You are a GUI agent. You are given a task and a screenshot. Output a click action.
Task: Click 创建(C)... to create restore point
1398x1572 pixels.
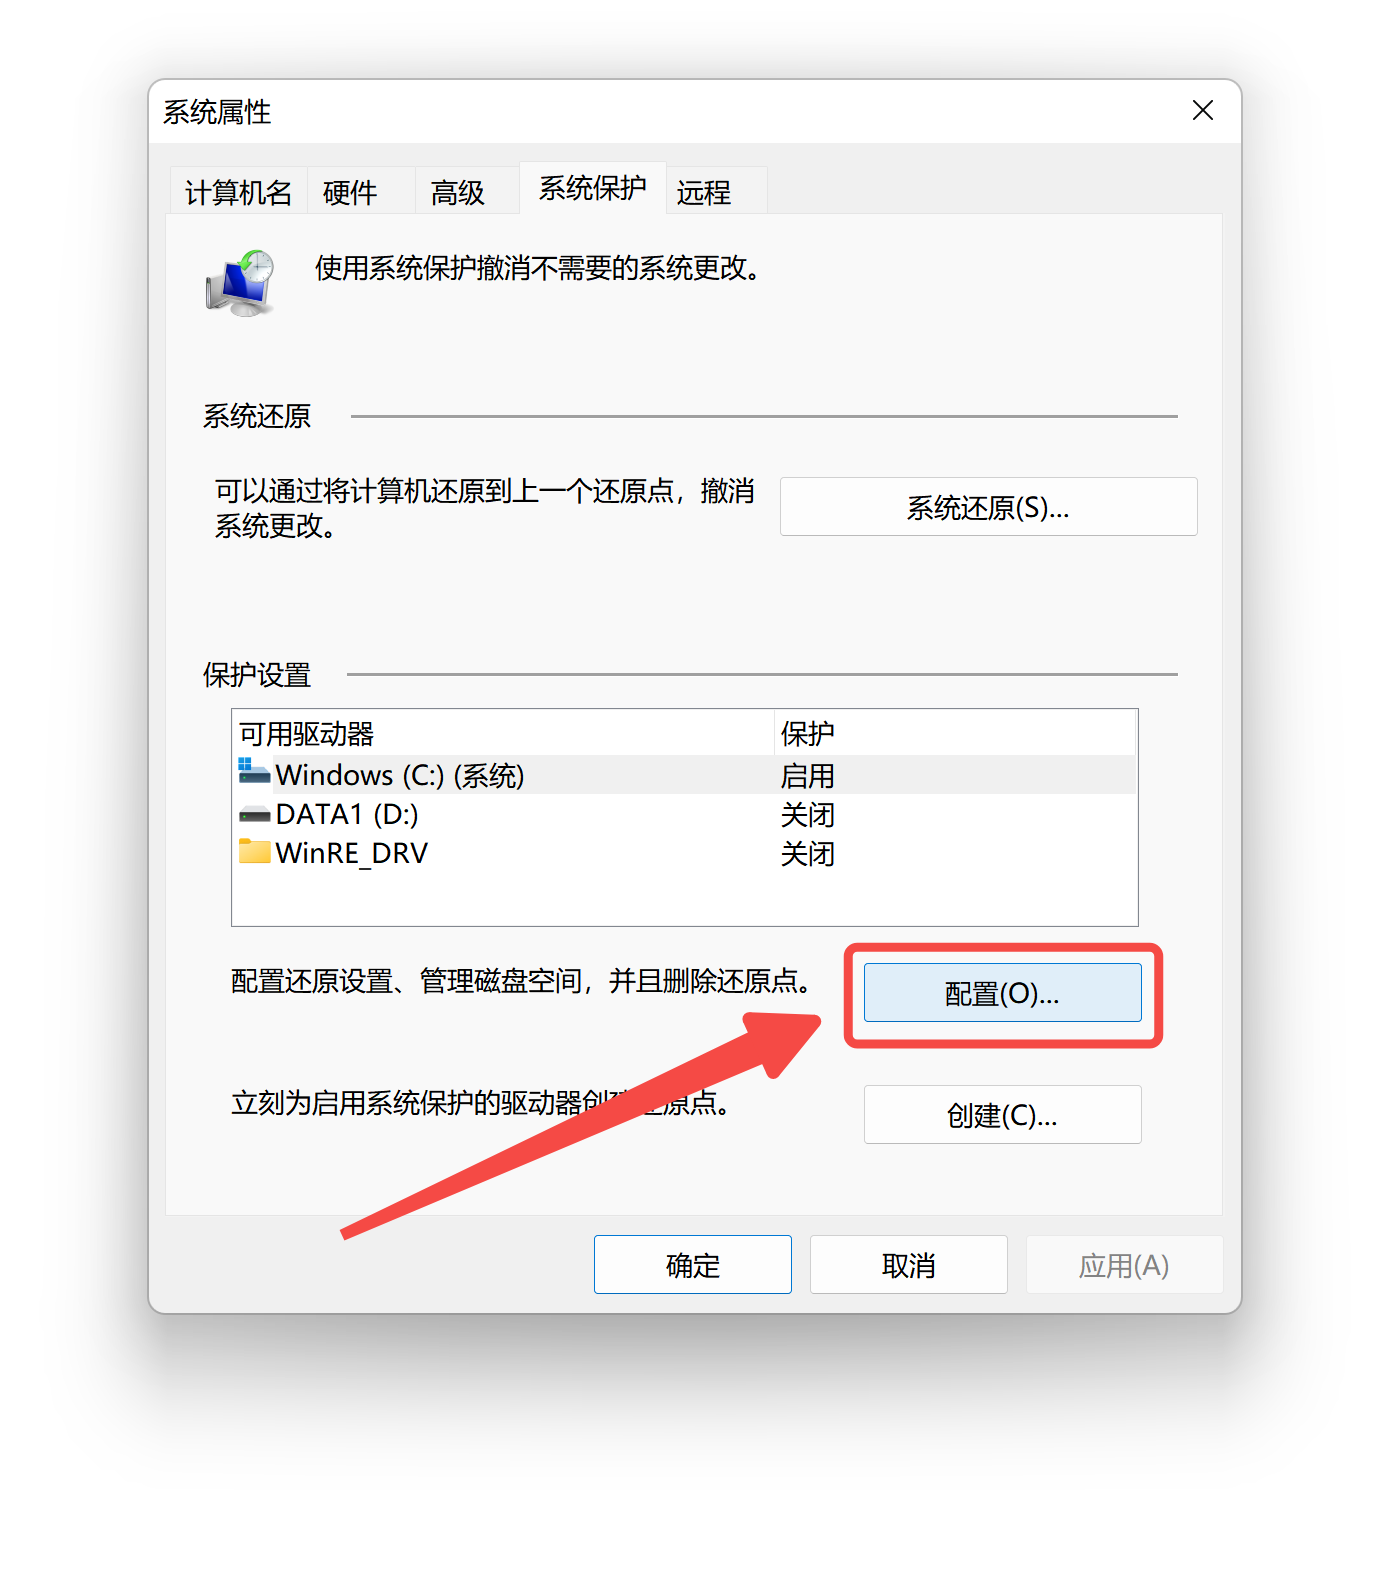point(1002,1114)
